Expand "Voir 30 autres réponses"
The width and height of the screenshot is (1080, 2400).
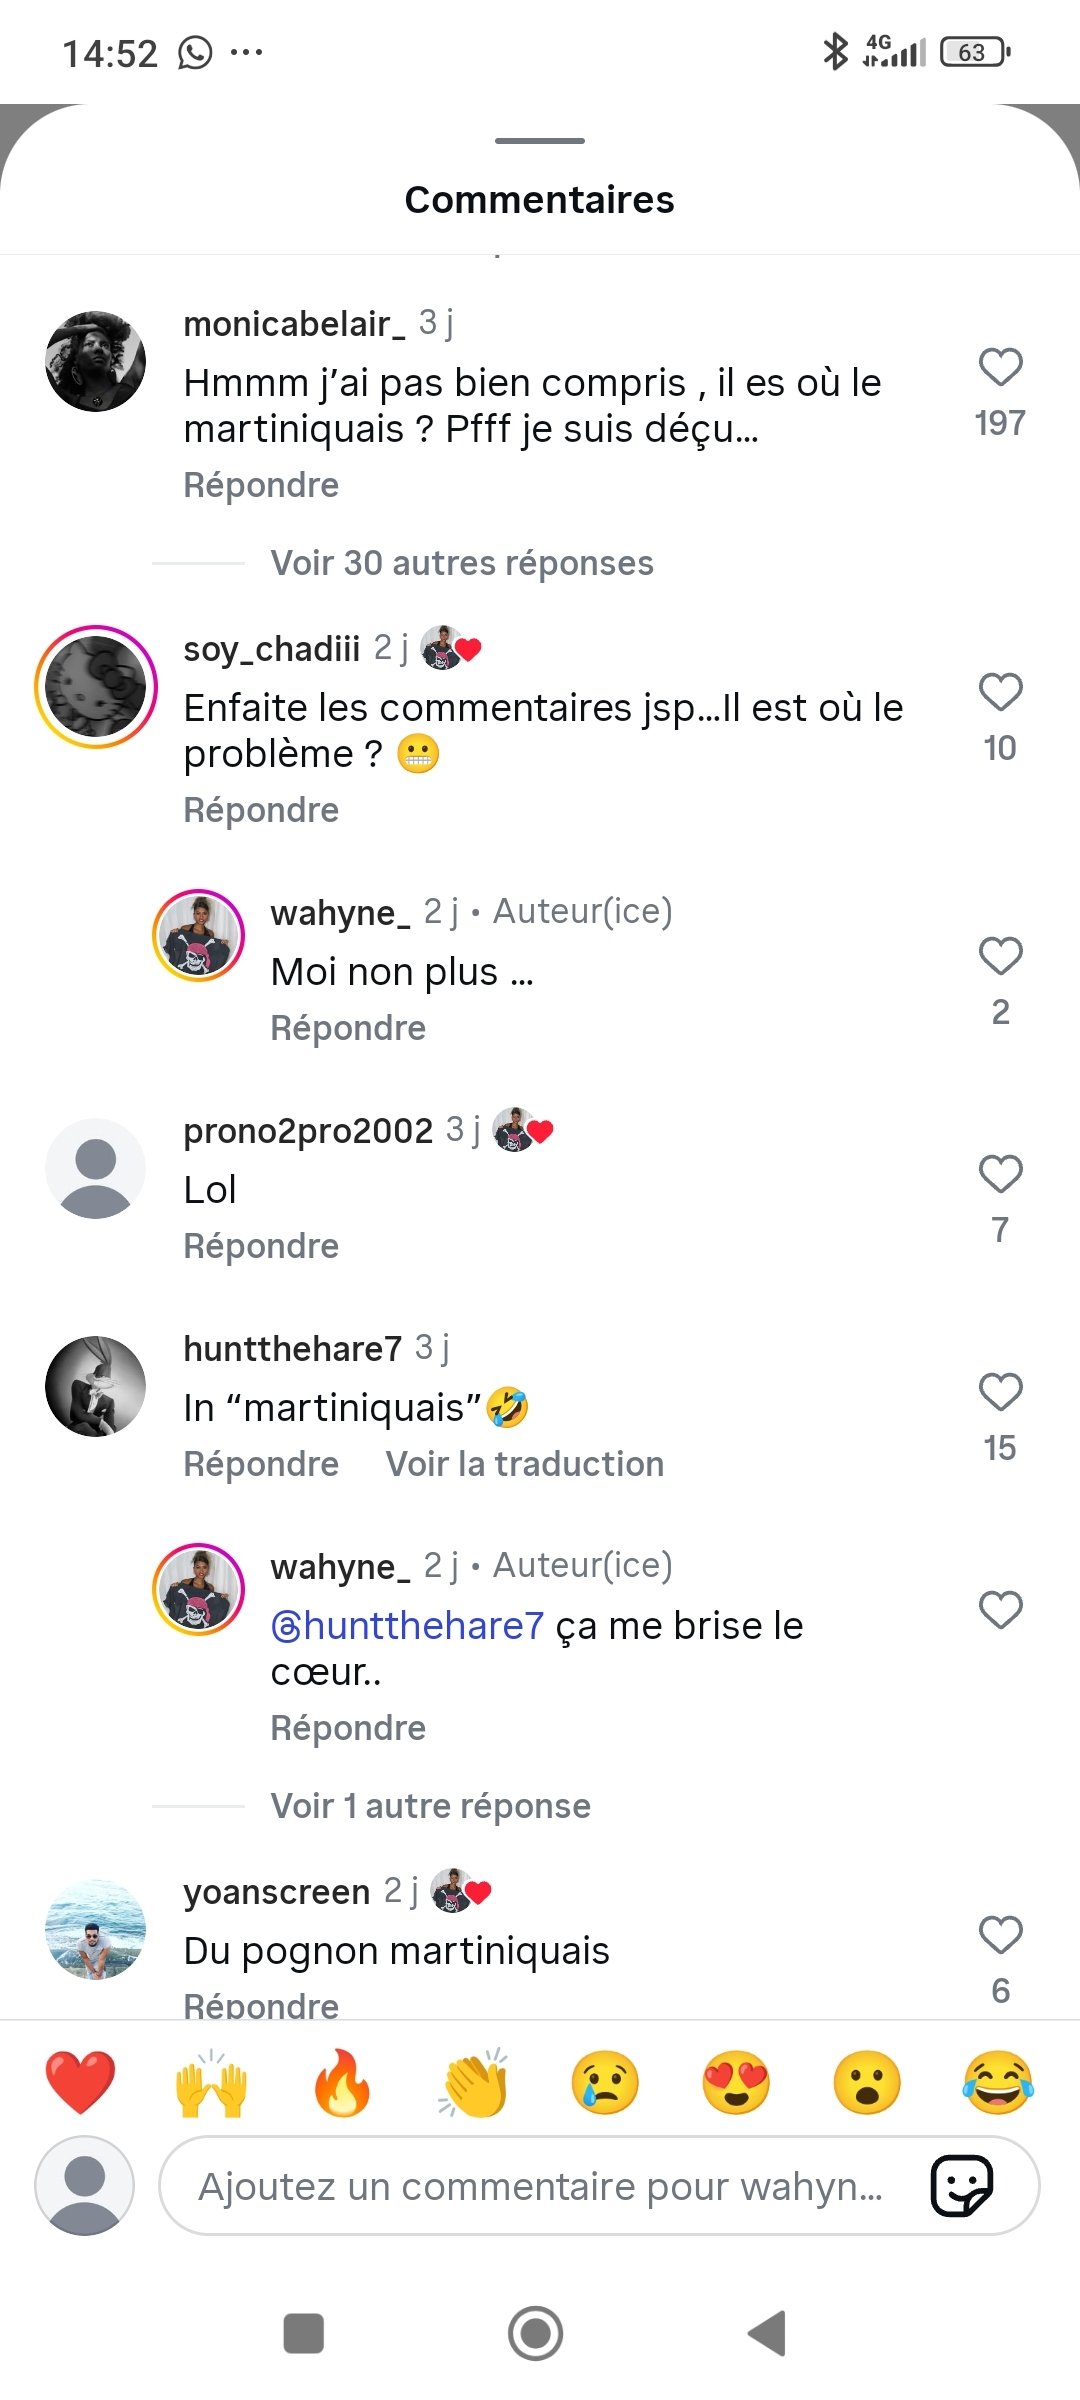click(461, 563)
